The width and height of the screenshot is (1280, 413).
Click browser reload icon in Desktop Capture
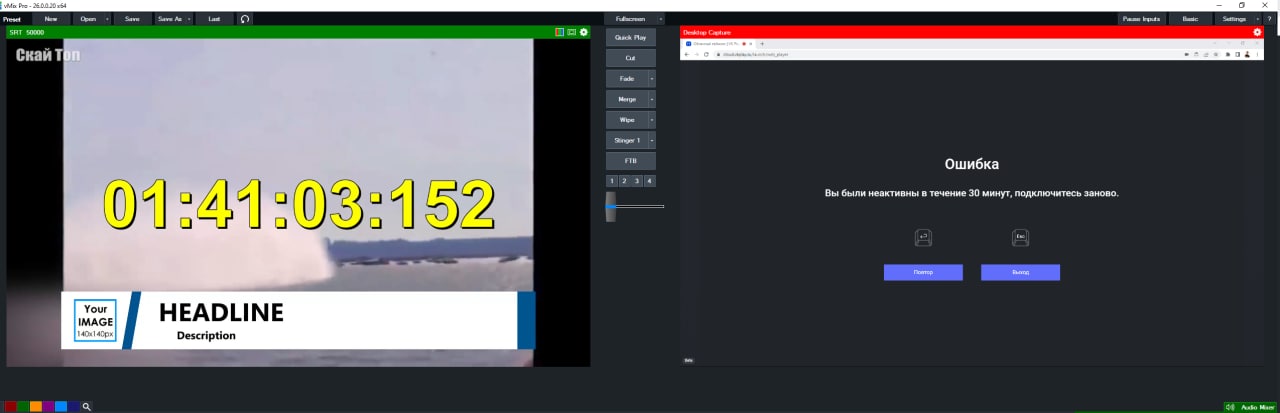point(706,54)
